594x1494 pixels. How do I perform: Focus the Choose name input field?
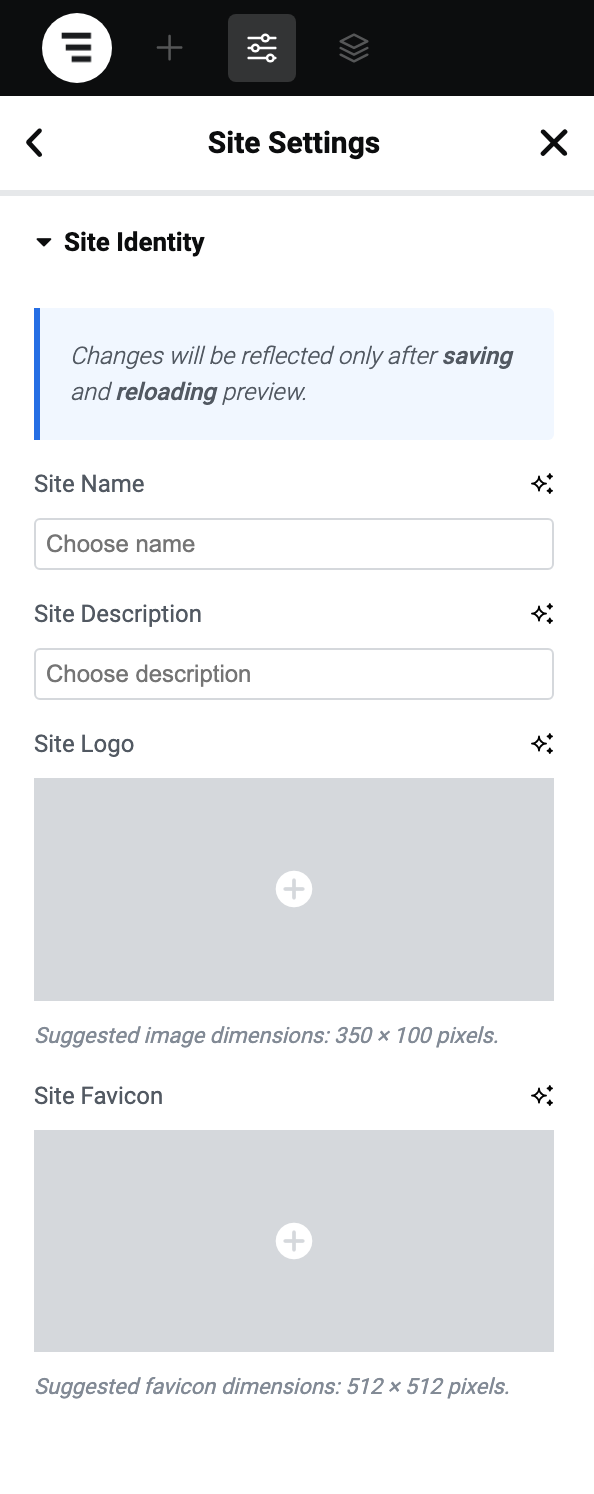pos(294,544)
